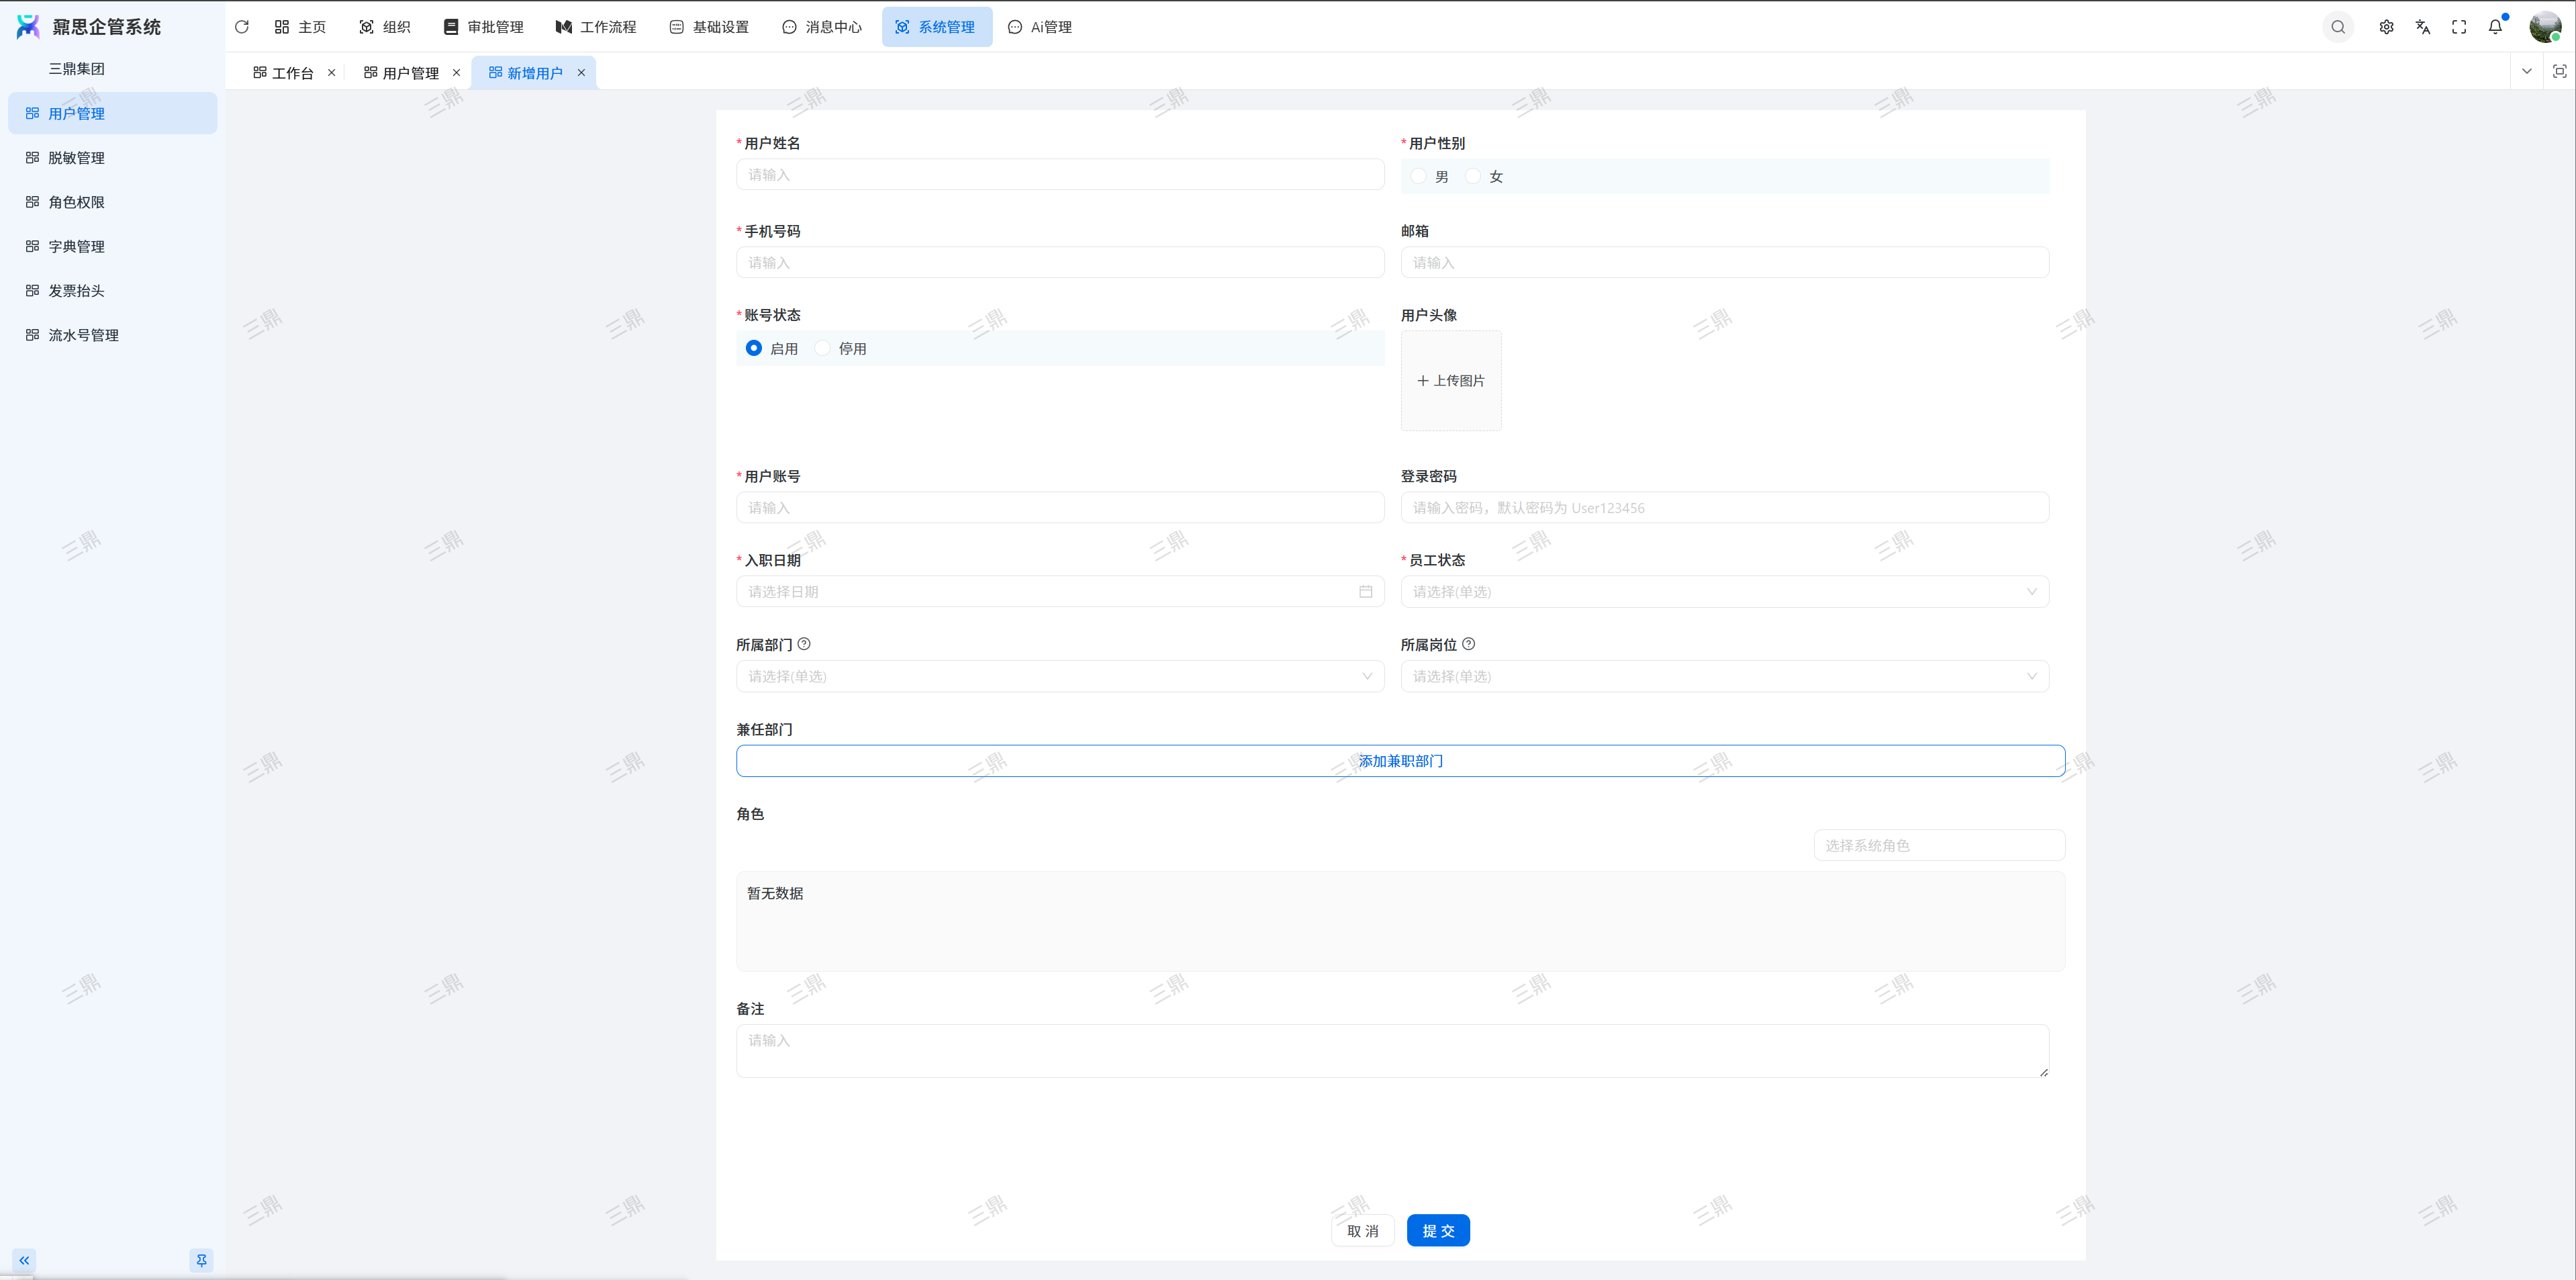
Task: Open the 审批管理 top menu
Action: pos(484,27)
